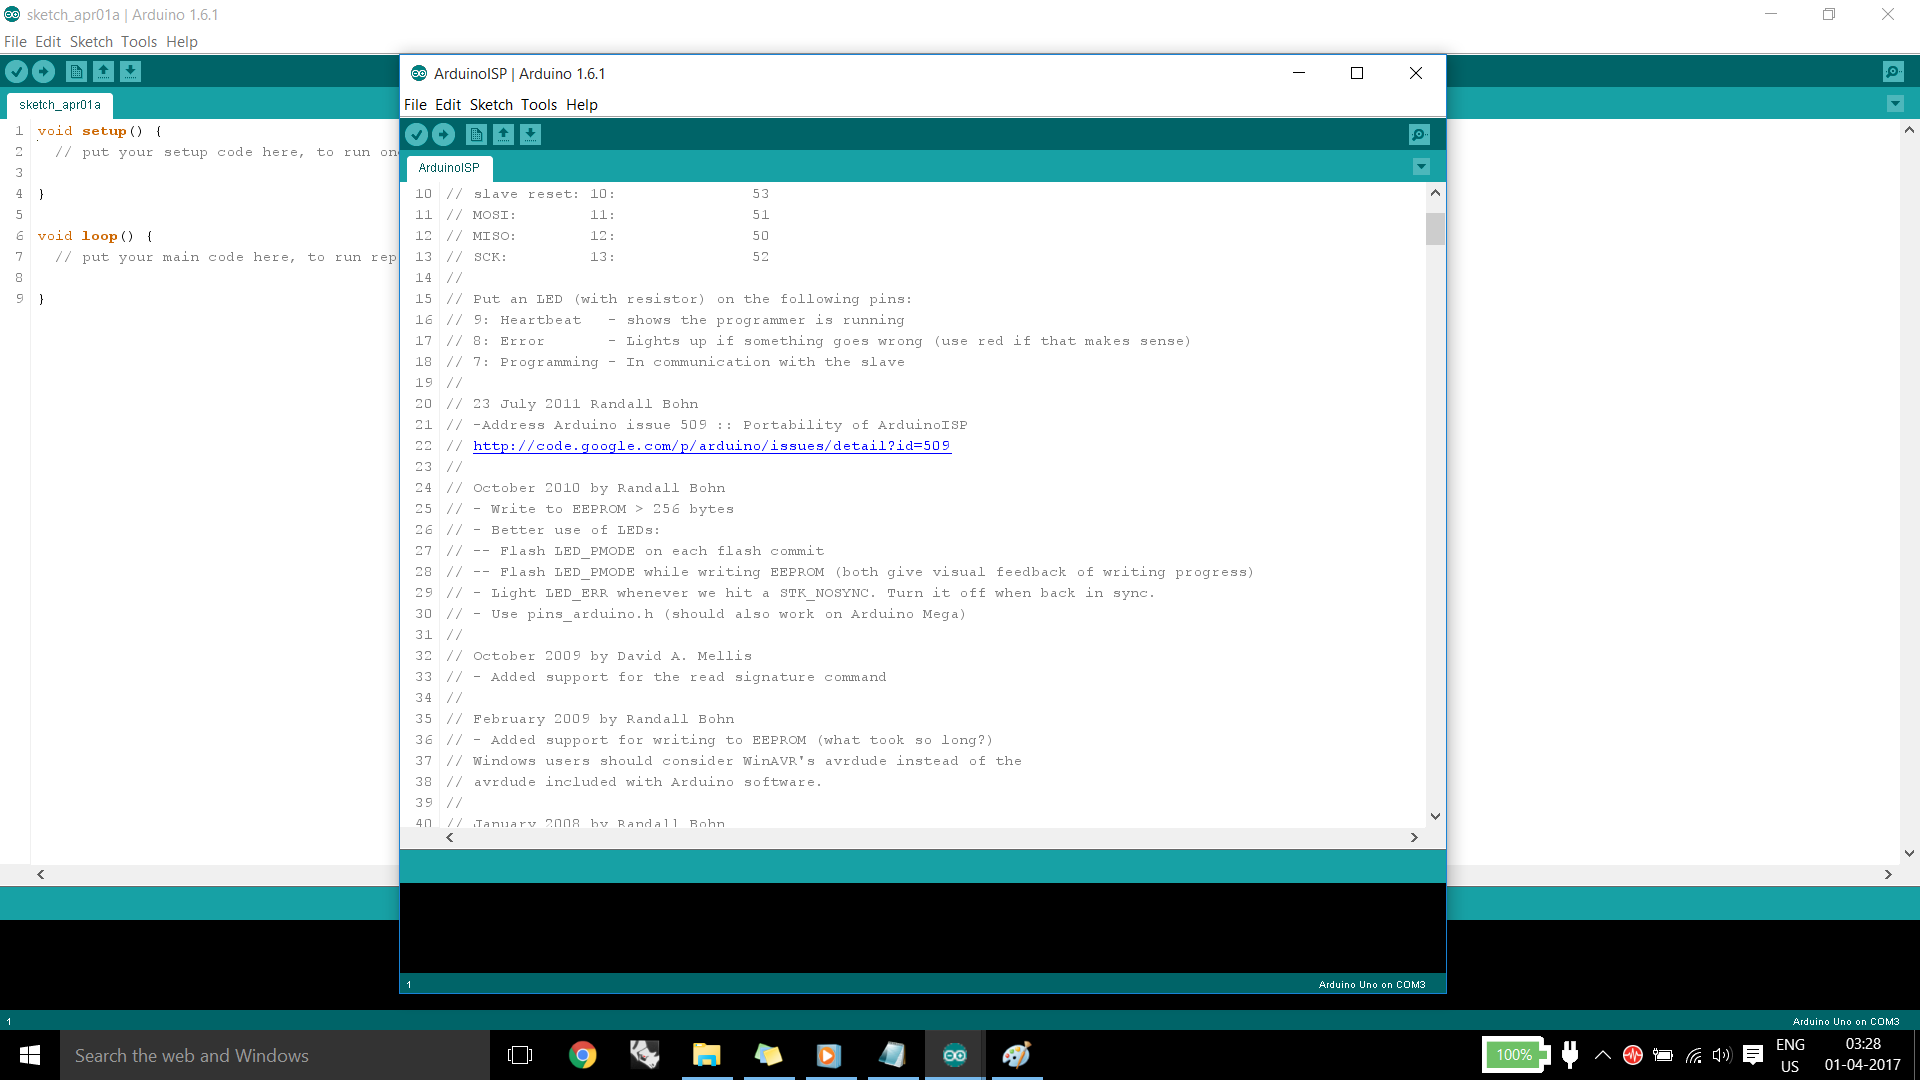Click volume icon in system tray
Viewport: 1920px width, 1080px height.
click(1721, 1055)
